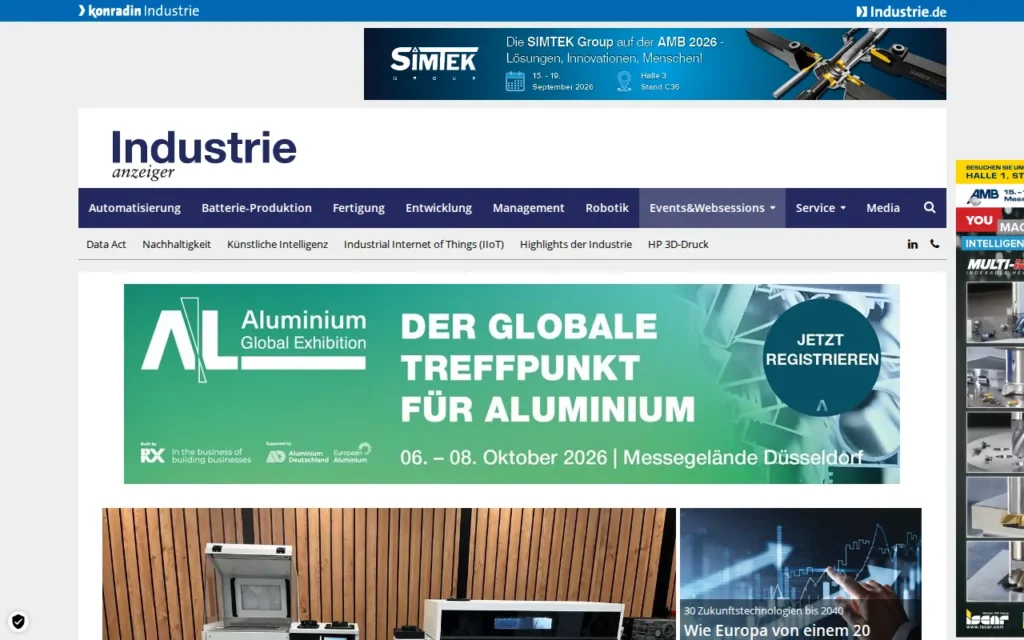Select the Entwicklung menu item
1024x640 pixels.
[438, 208]
